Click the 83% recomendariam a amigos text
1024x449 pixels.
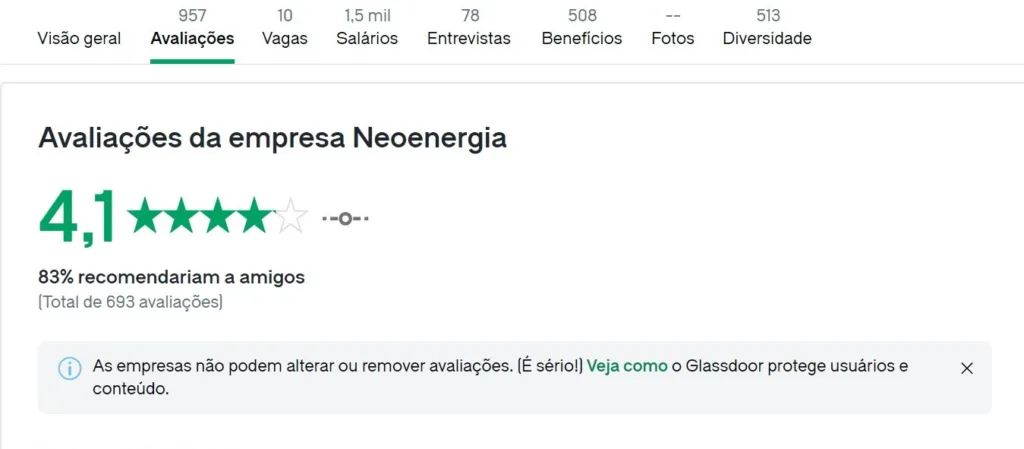pyautogui.click(x=172, y=277)
